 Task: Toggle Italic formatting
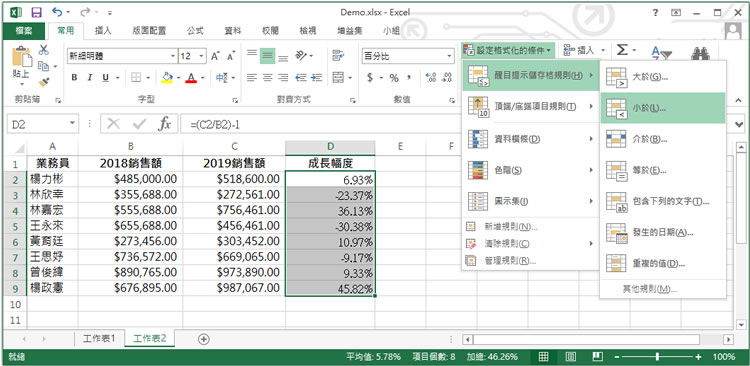(89, 78)
